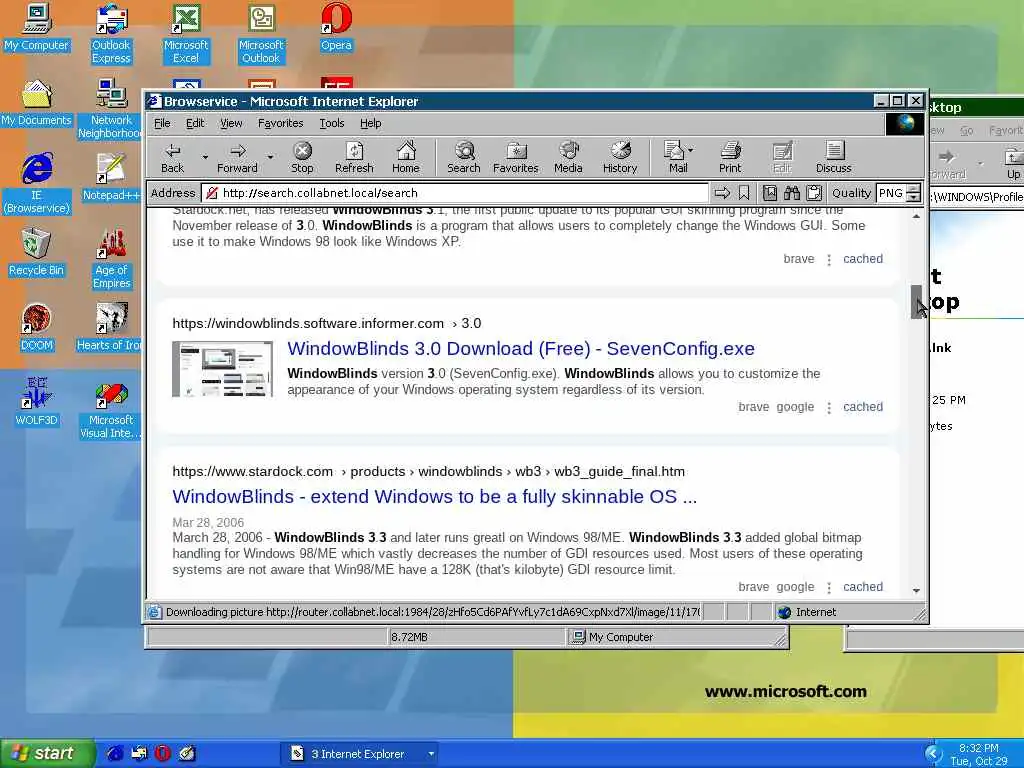
Task: Open the Media toolbar pane
Action: tap(568, 157)
